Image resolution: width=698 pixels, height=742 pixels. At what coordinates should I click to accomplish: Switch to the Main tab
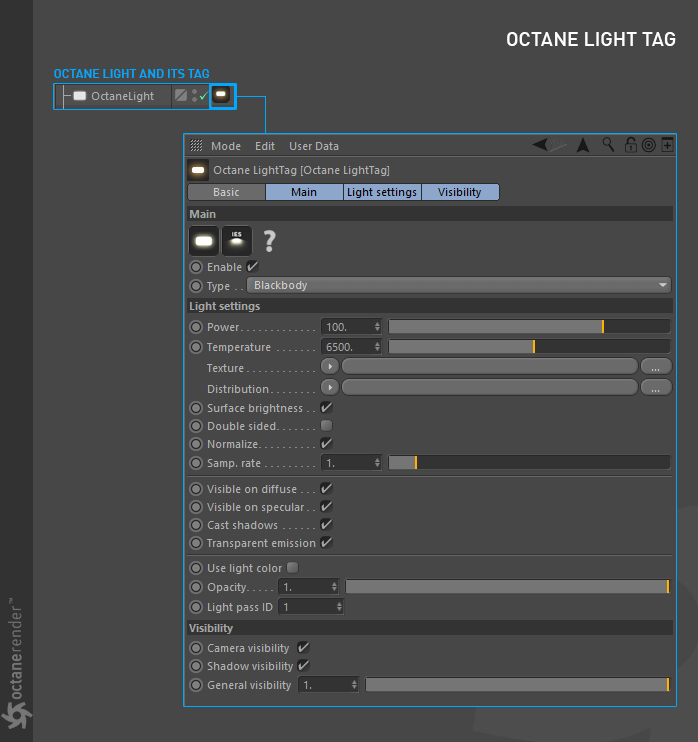pos(304,192)
